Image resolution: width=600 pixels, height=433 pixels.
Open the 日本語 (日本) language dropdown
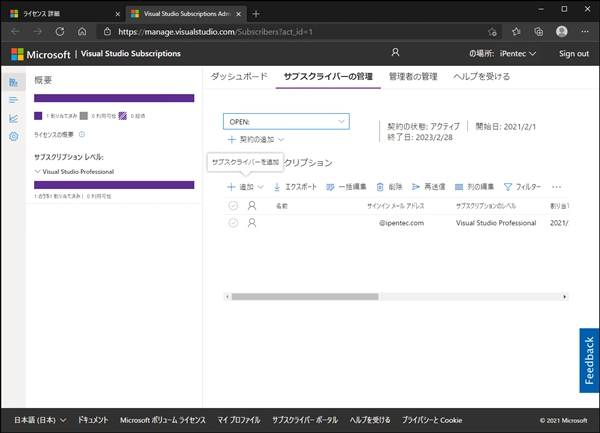point(40,420)
